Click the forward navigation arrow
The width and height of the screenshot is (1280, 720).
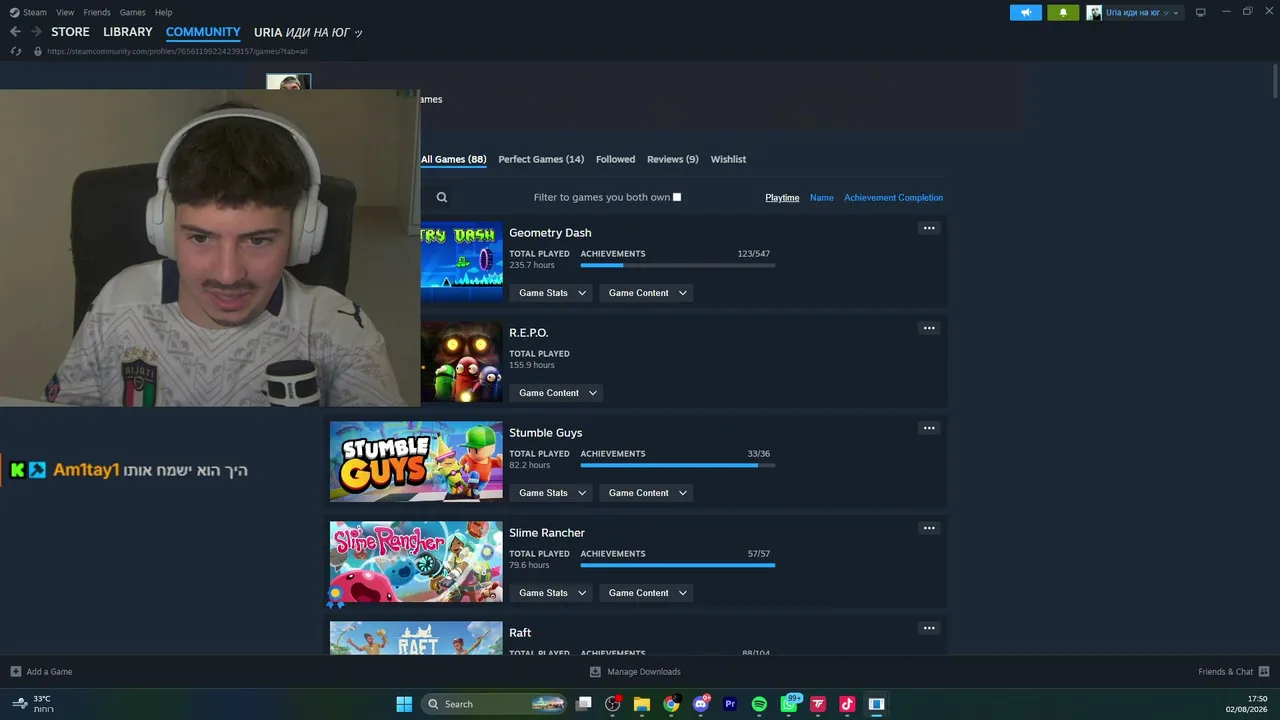coord(37,32)
